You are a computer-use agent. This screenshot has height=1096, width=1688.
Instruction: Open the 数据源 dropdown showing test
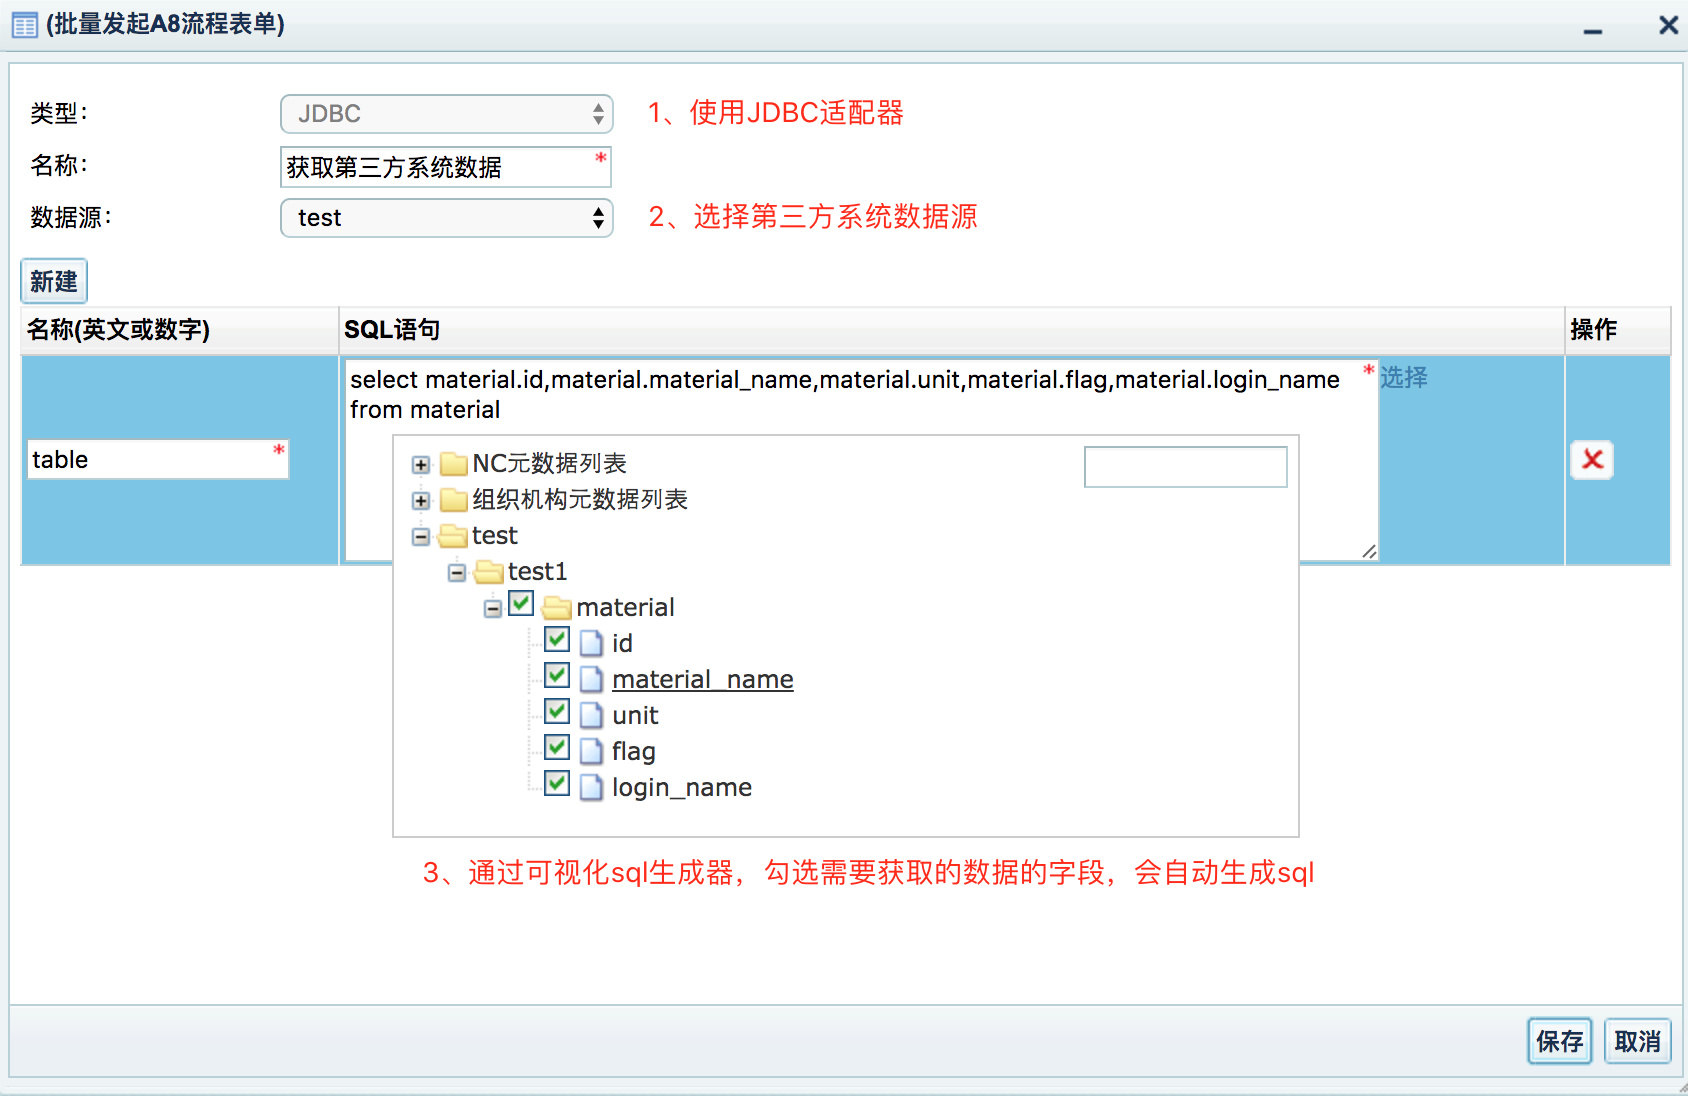[x=446, y=218]
